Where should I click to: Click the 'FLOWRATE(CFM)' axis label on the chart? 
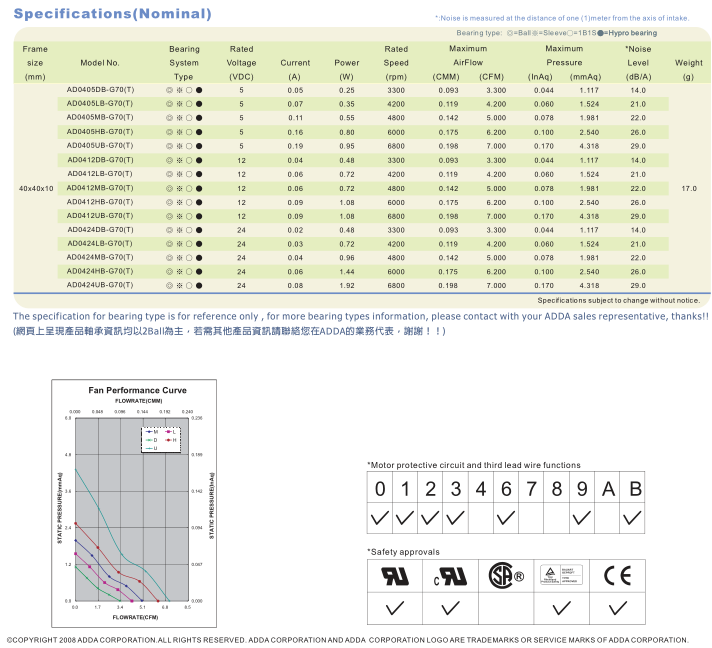tap(135, 617)
